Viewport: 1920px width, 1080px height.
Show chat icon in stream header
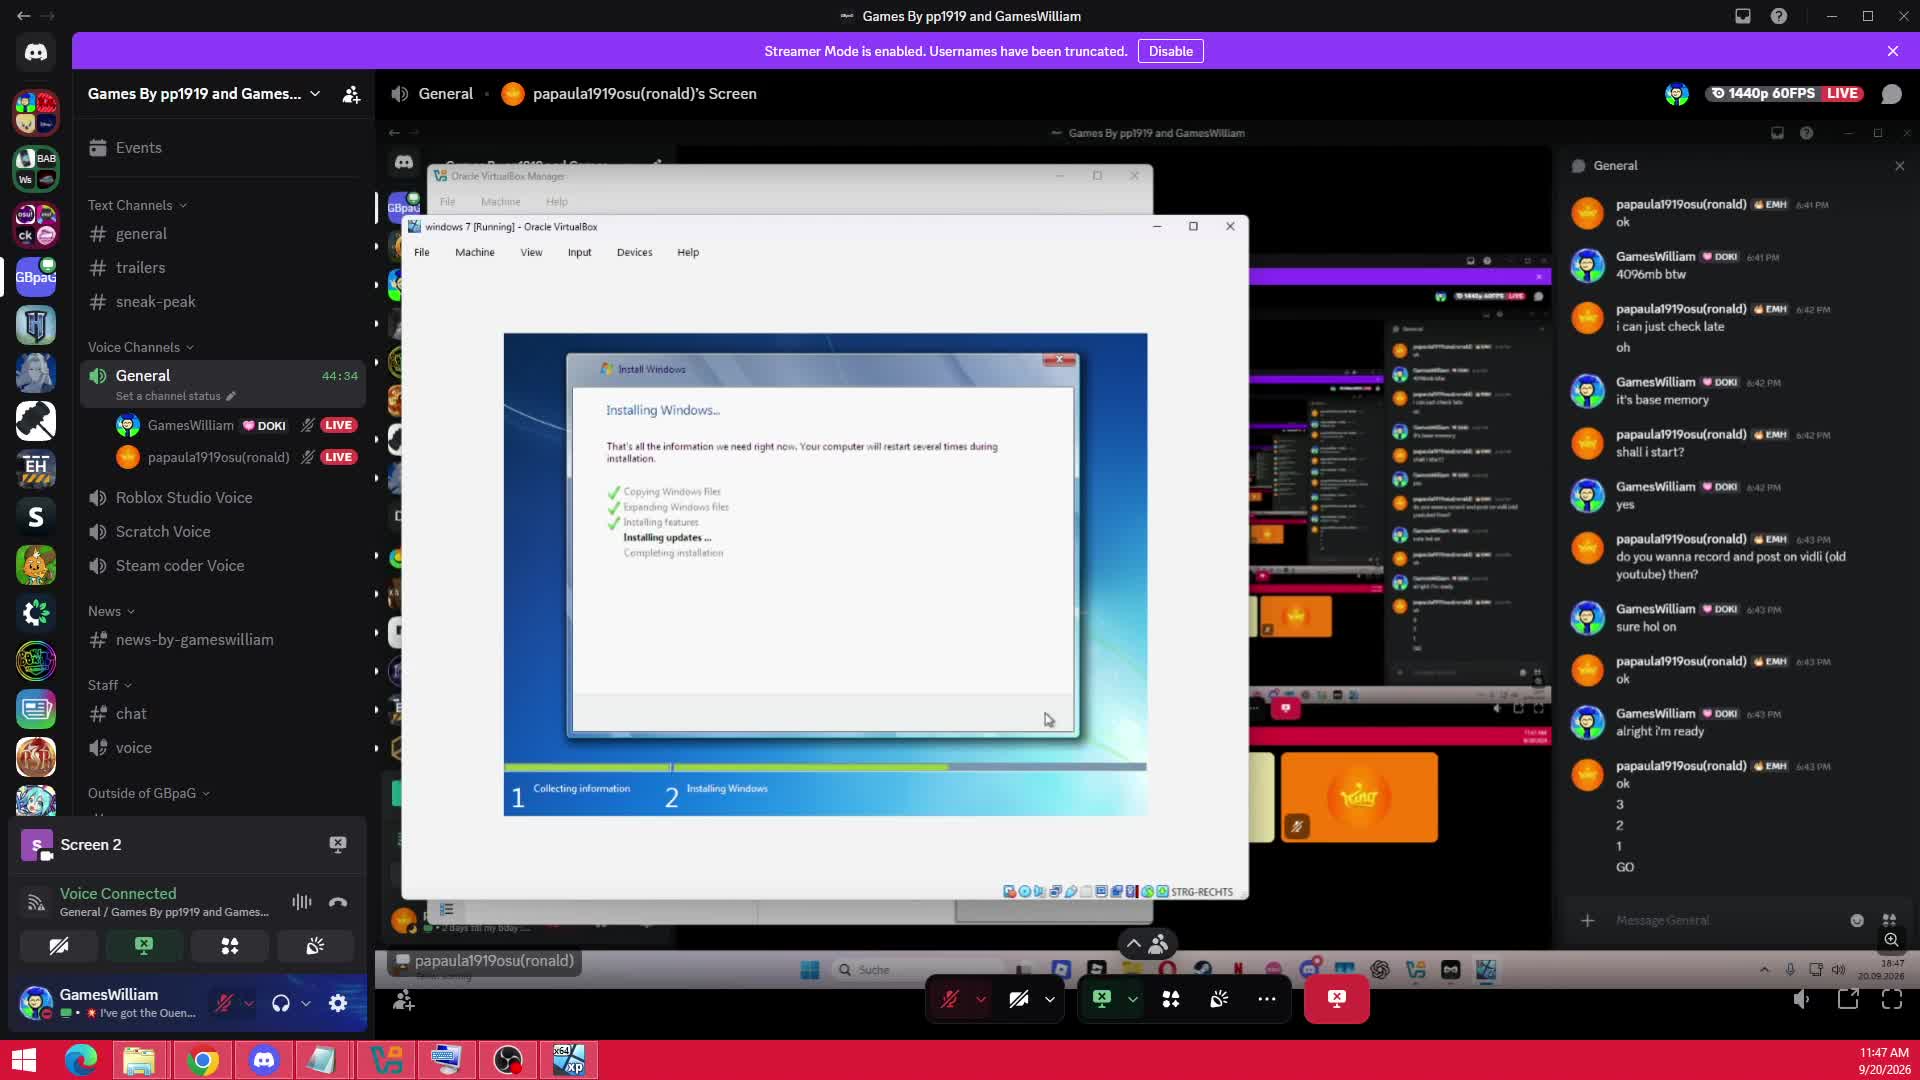pyautogui.click(x=1891, y=94)
